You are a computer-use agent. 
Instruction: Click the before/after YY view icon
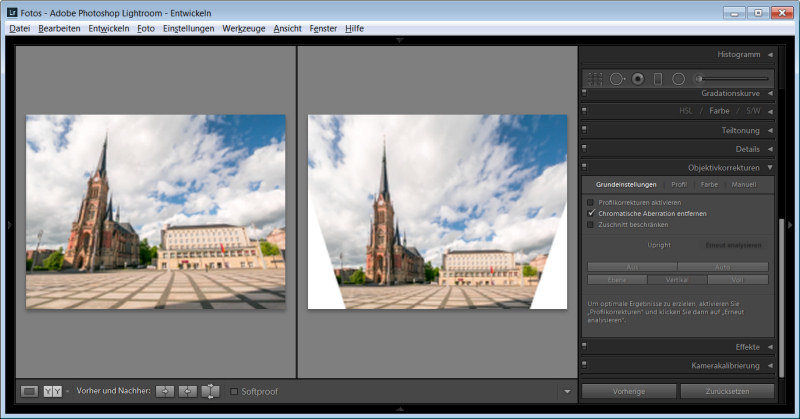pos(52,391)
